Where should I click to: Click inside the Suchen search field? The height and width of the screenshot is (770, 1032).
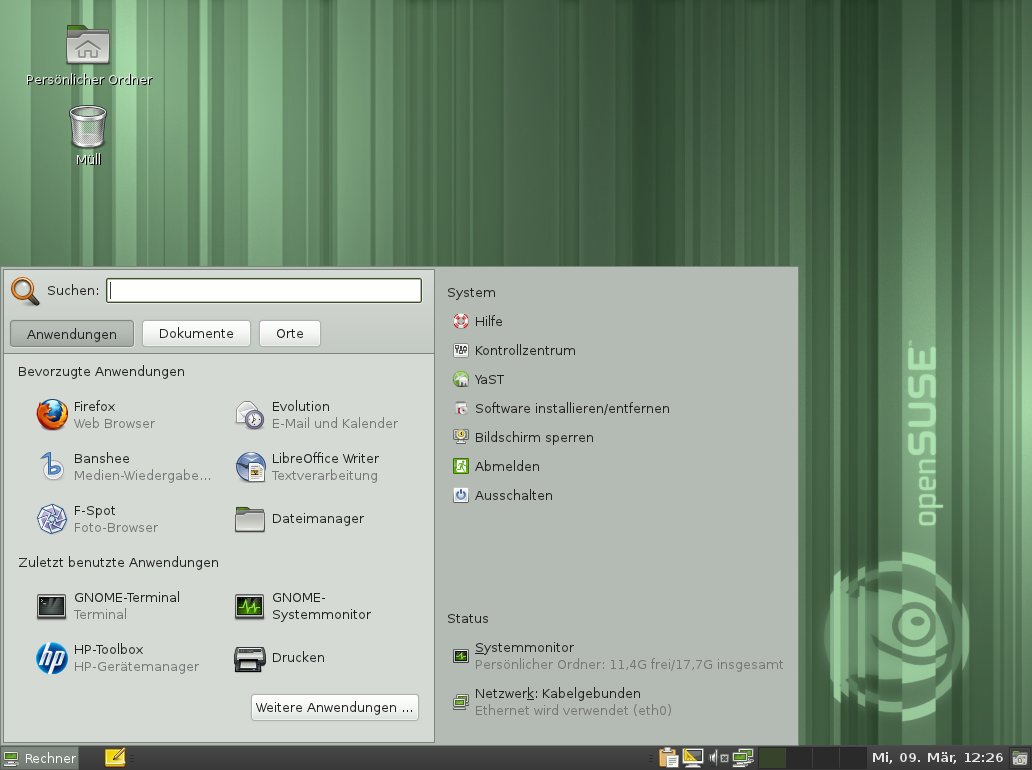263,290
